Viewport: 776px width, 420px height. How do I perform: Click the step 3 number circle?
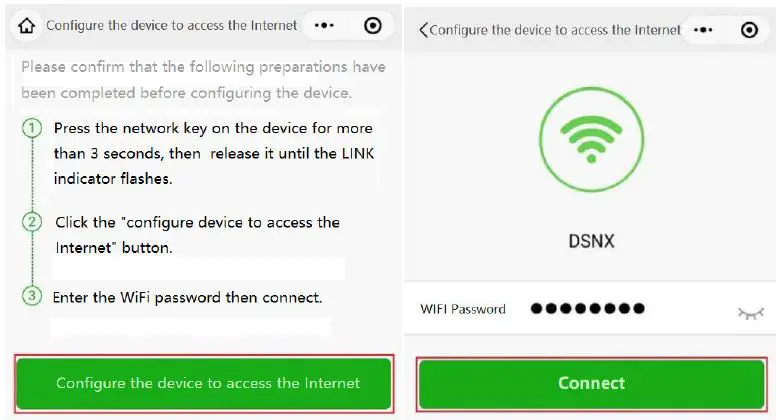(33, 297)
